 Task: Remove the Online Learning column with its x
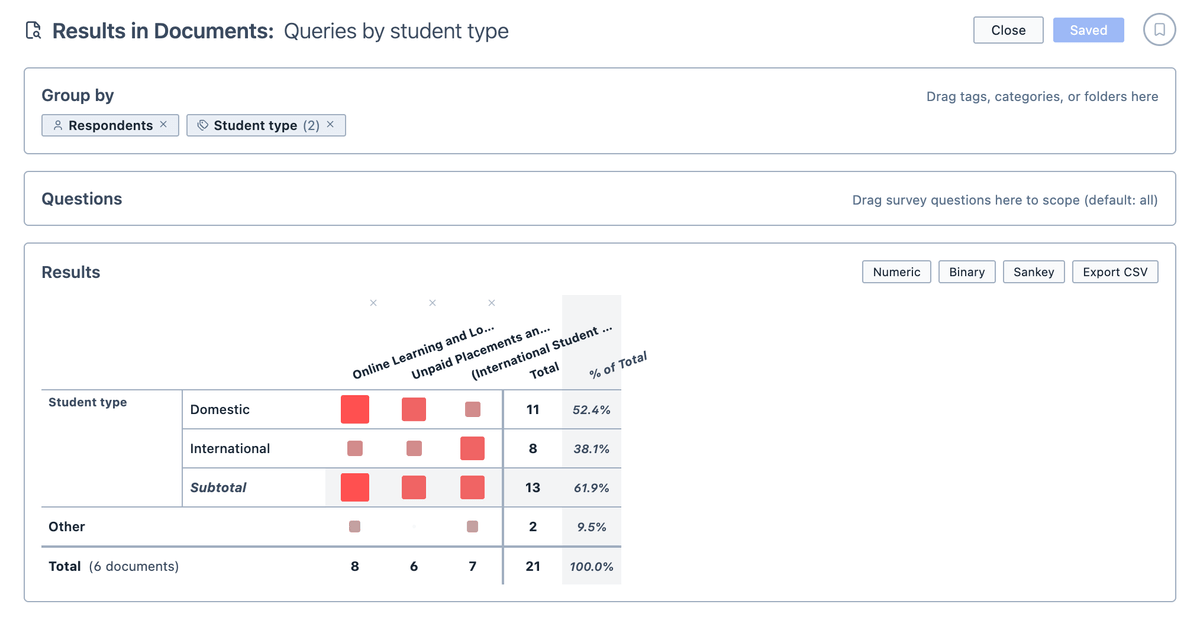coord(373,303)
